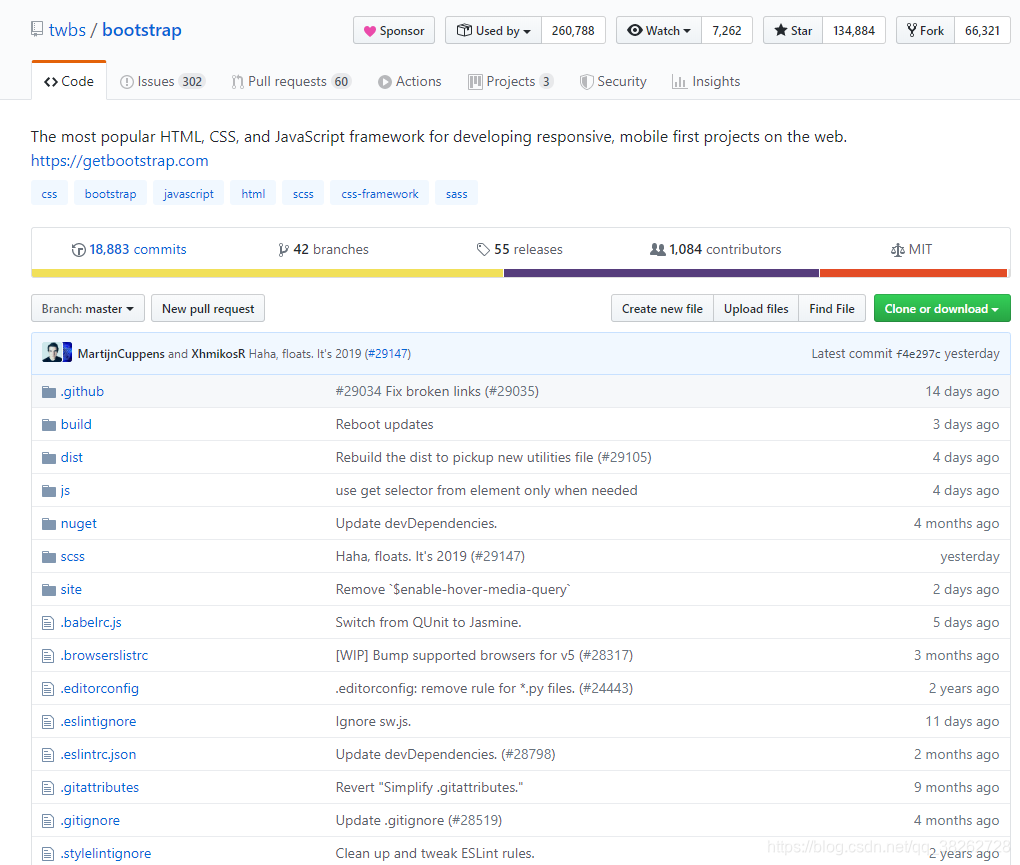Switch to the Pull requests tab
Viewport: 1020px width, 865px height.
pos(291,81)
